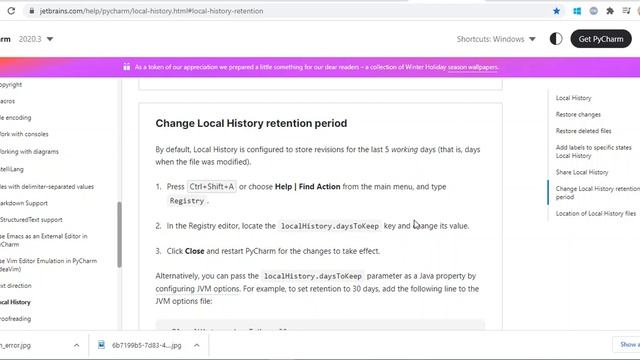Open the PyCharm version 2020.3 dropdown
This screenshot has width=640, height=360.
pos(36,39)
